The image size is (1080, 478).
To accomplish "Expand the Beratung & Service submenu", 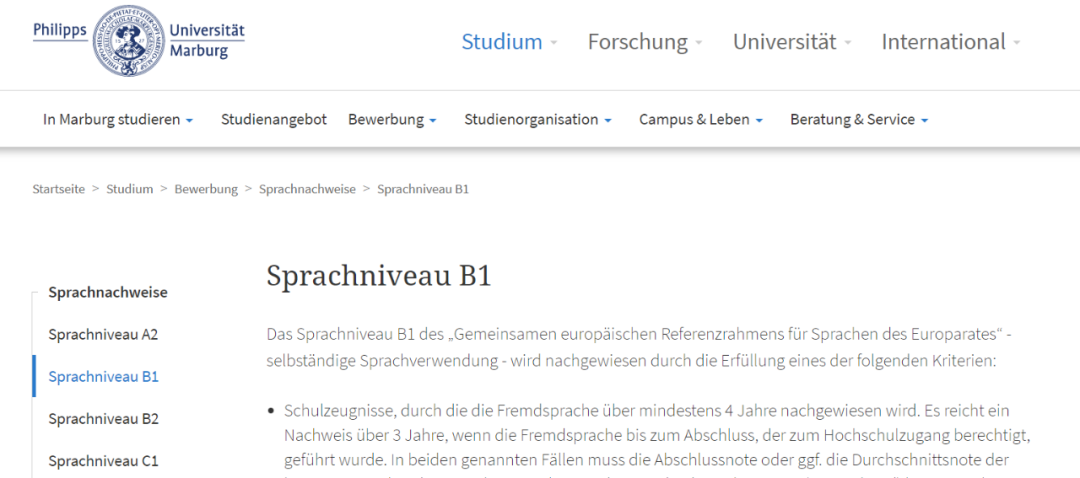I will 859,119.
